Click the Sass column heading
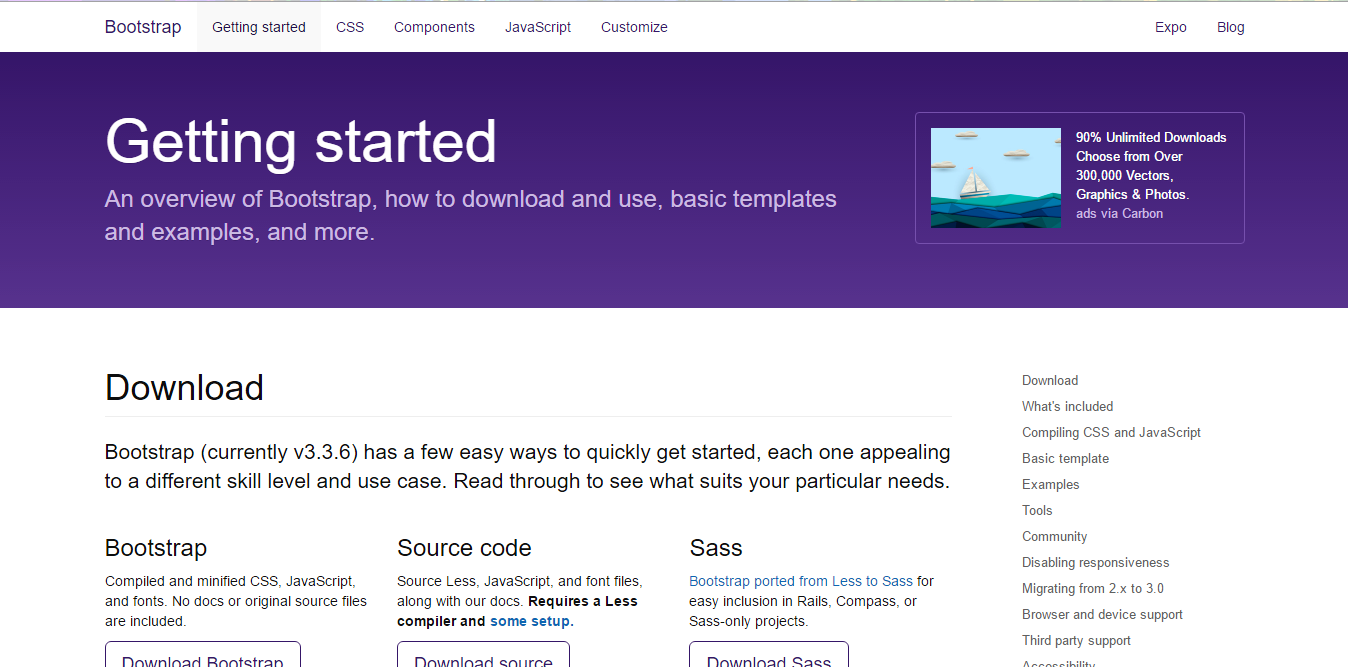The width and height of the screenshot is (1348, 667). 716,548
